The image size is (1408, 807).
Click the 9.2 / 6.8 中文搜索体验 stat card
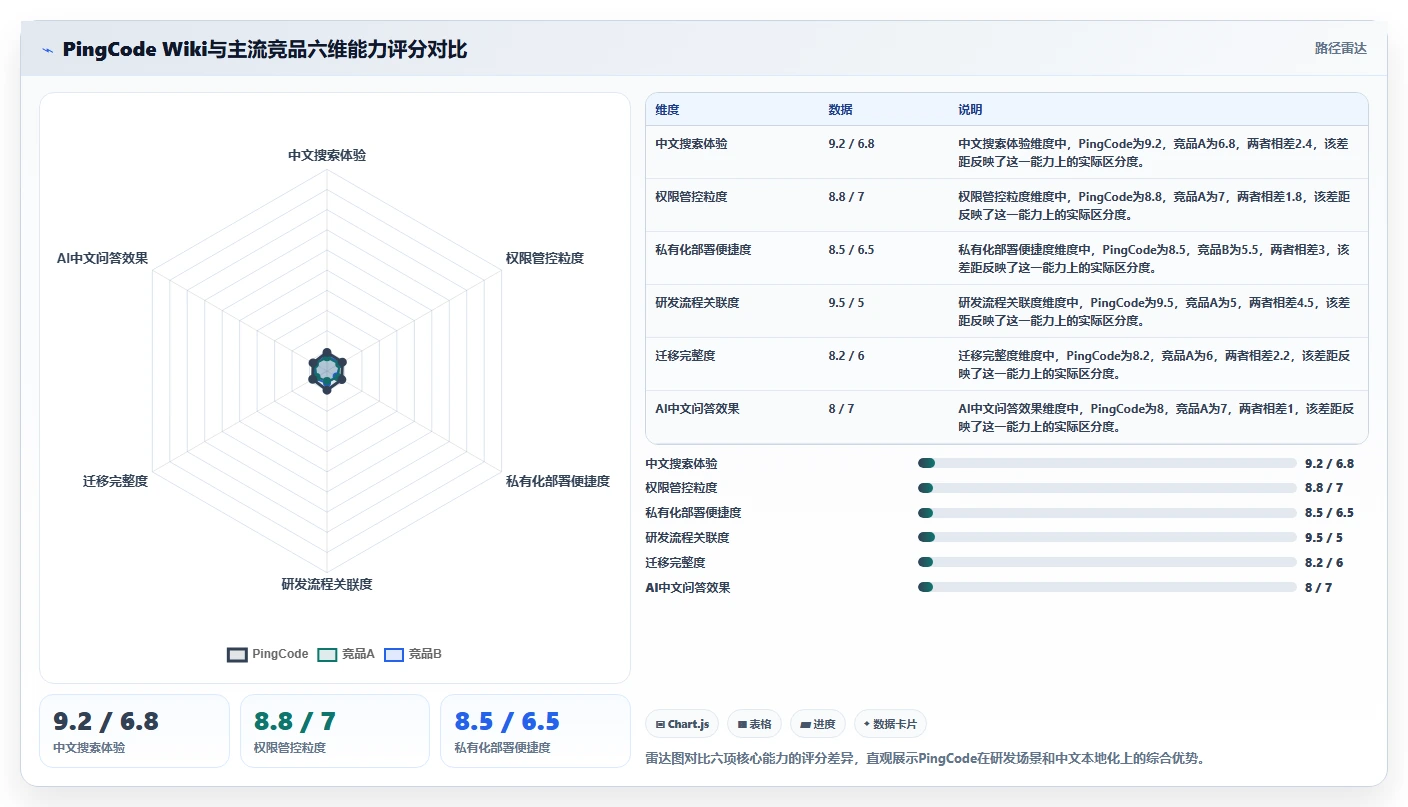[x=134, y=731]
